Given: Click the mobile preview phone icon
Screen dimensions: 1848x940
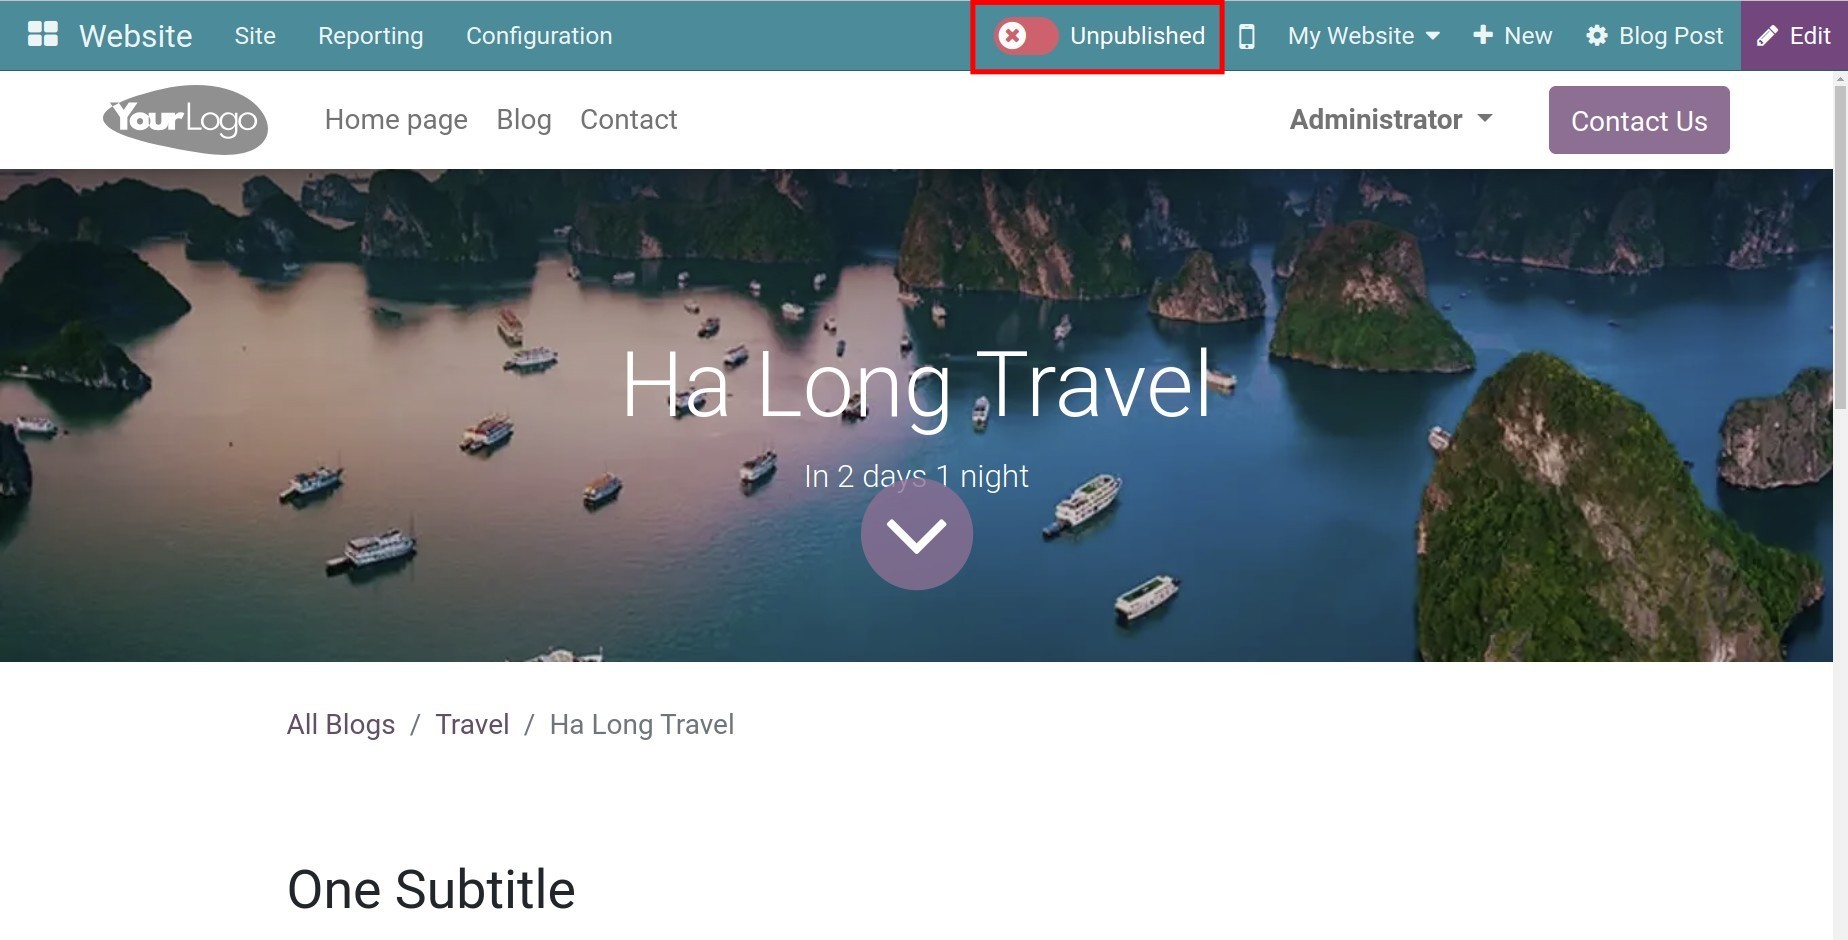Looking at the screenshot, I should (x=1247, y=36).
